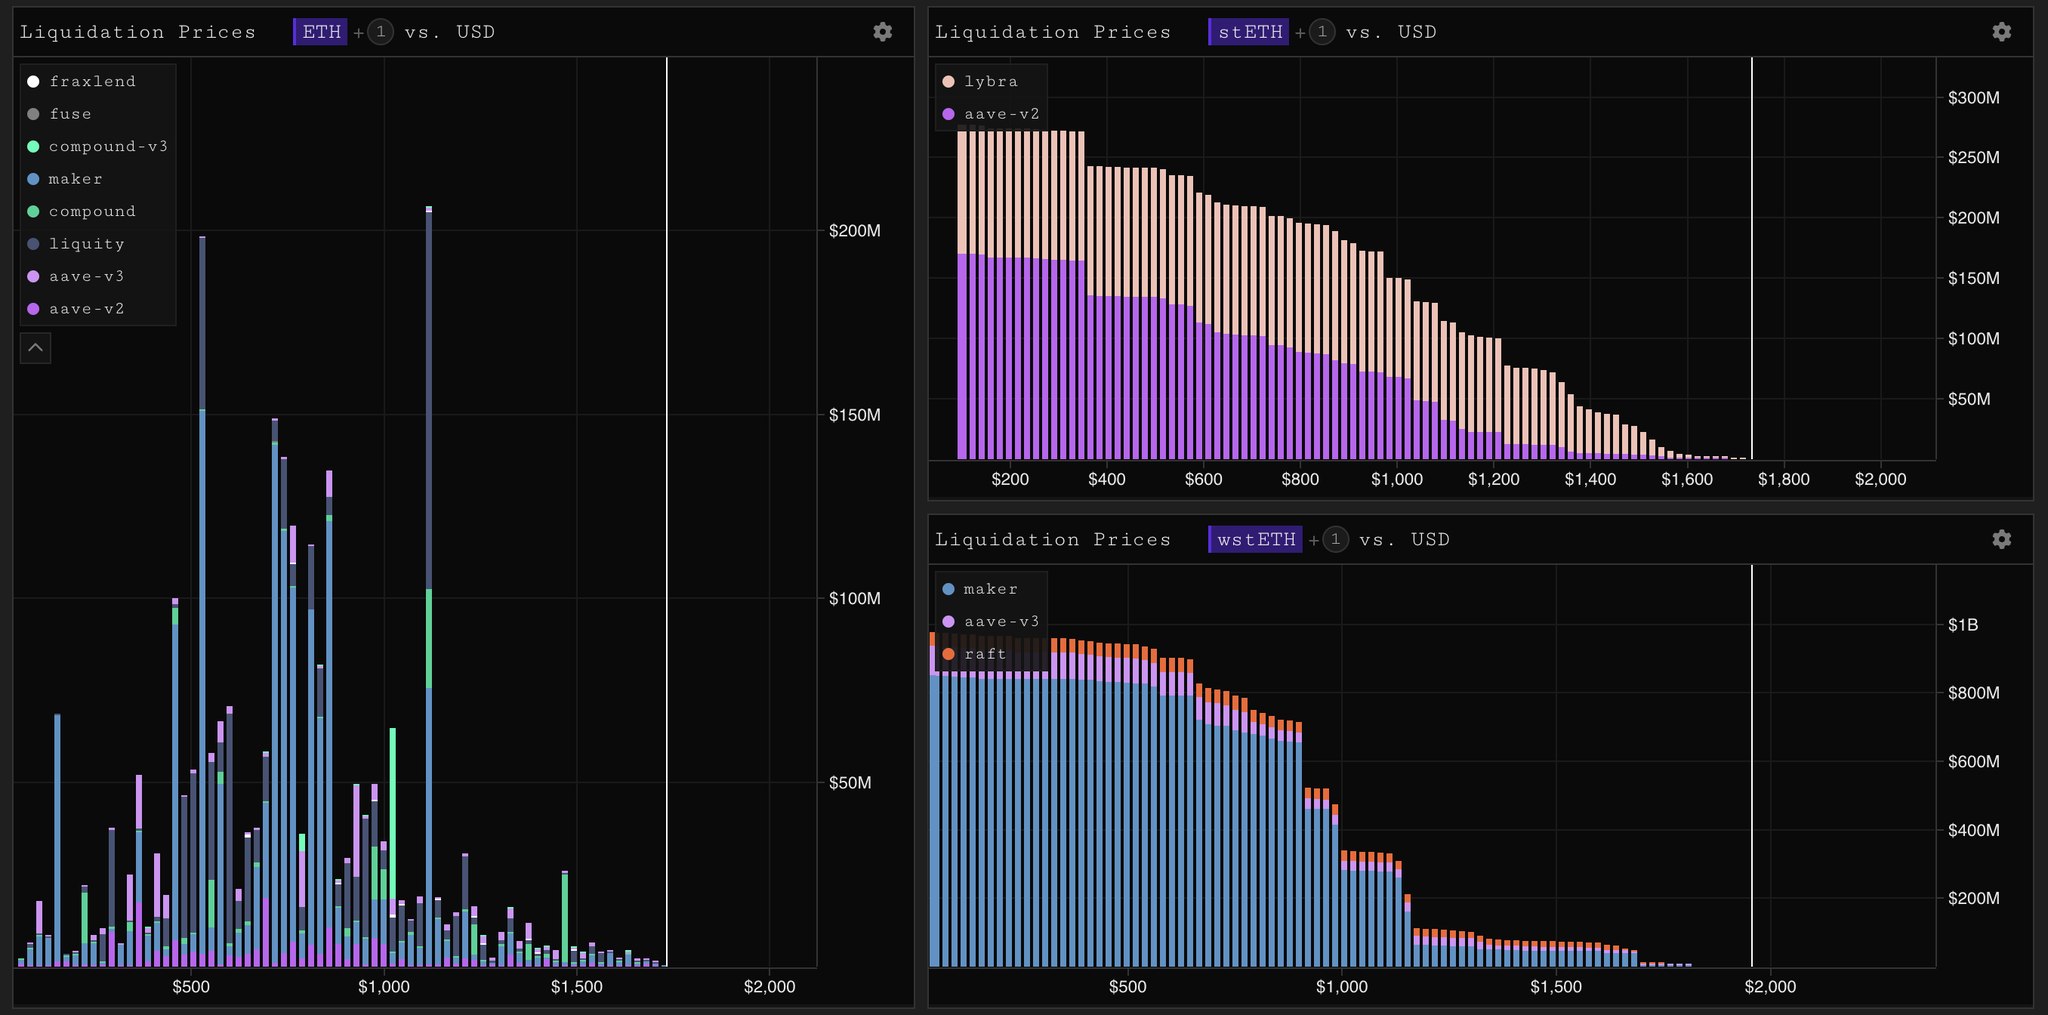
Task: Toggle liquity series in ETH legend
Action: 76,244
